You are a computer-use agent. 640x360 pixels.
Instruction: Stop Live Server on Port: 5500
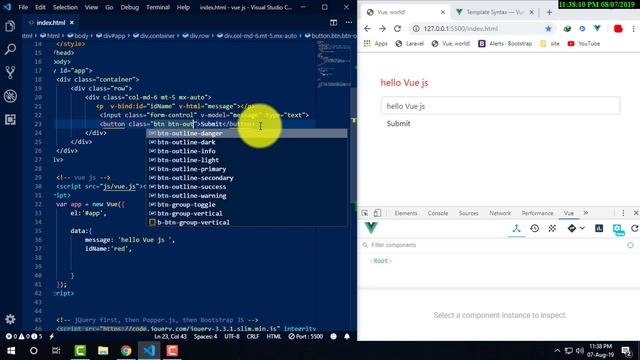305,336
